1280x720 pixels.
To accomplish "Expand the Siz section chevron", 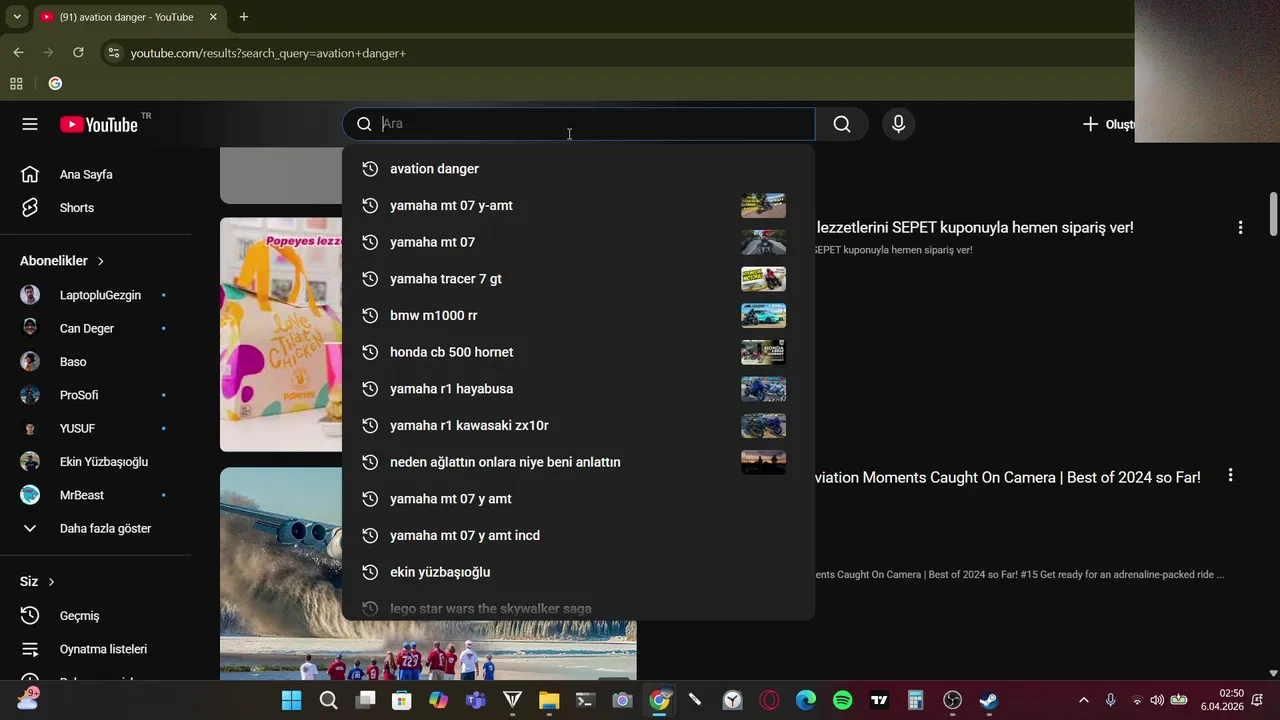I will [x=51, y=582].
